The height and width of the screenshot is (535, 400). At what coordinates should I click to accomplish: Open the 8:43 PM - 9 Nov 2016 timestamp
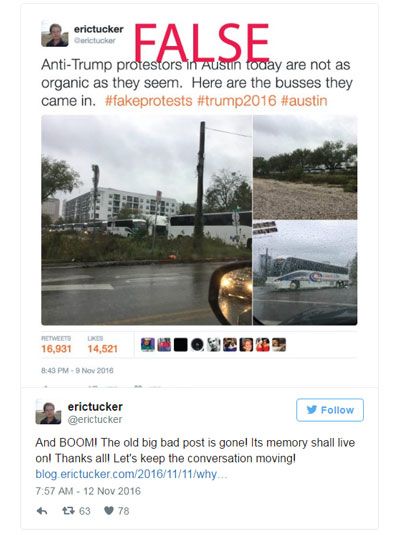77,371
